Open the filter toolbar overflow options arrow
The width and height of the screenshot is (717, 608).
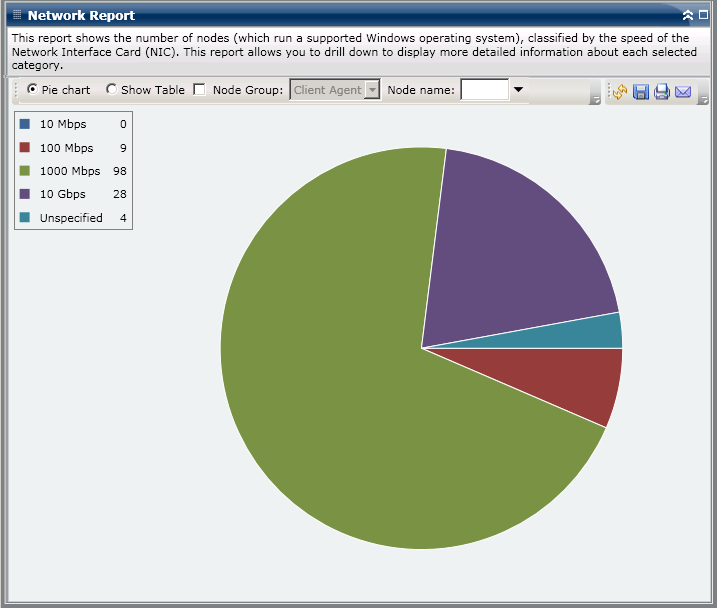595,99
